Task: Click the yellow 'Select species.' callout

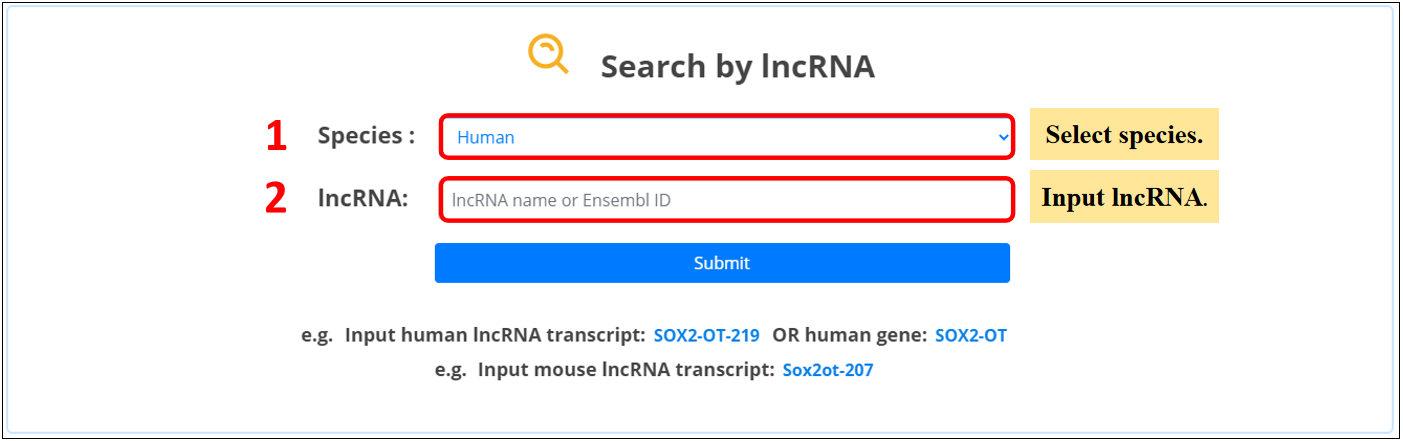Action: (x=1124, y=135)
